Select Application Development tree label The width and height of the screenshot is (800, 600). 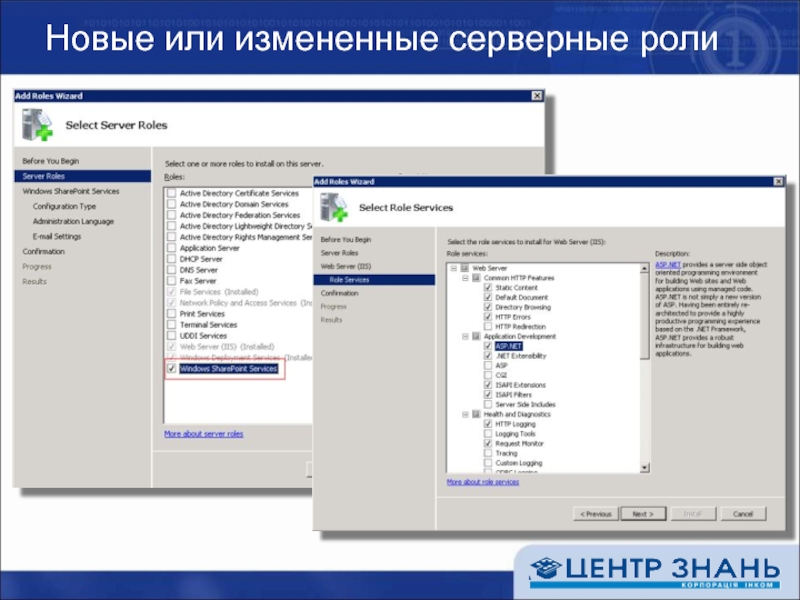(520, 336)
